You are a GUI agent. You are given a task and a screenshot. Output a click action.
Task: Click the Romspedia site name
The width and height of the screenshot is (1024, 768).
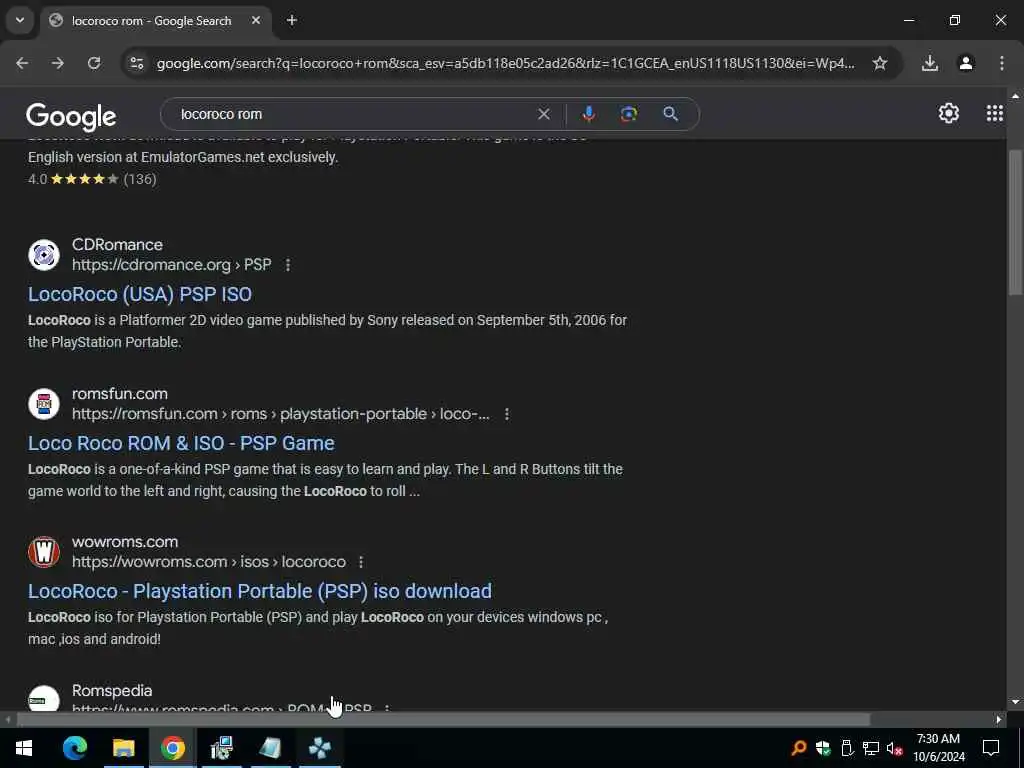(x=112, y=690)
